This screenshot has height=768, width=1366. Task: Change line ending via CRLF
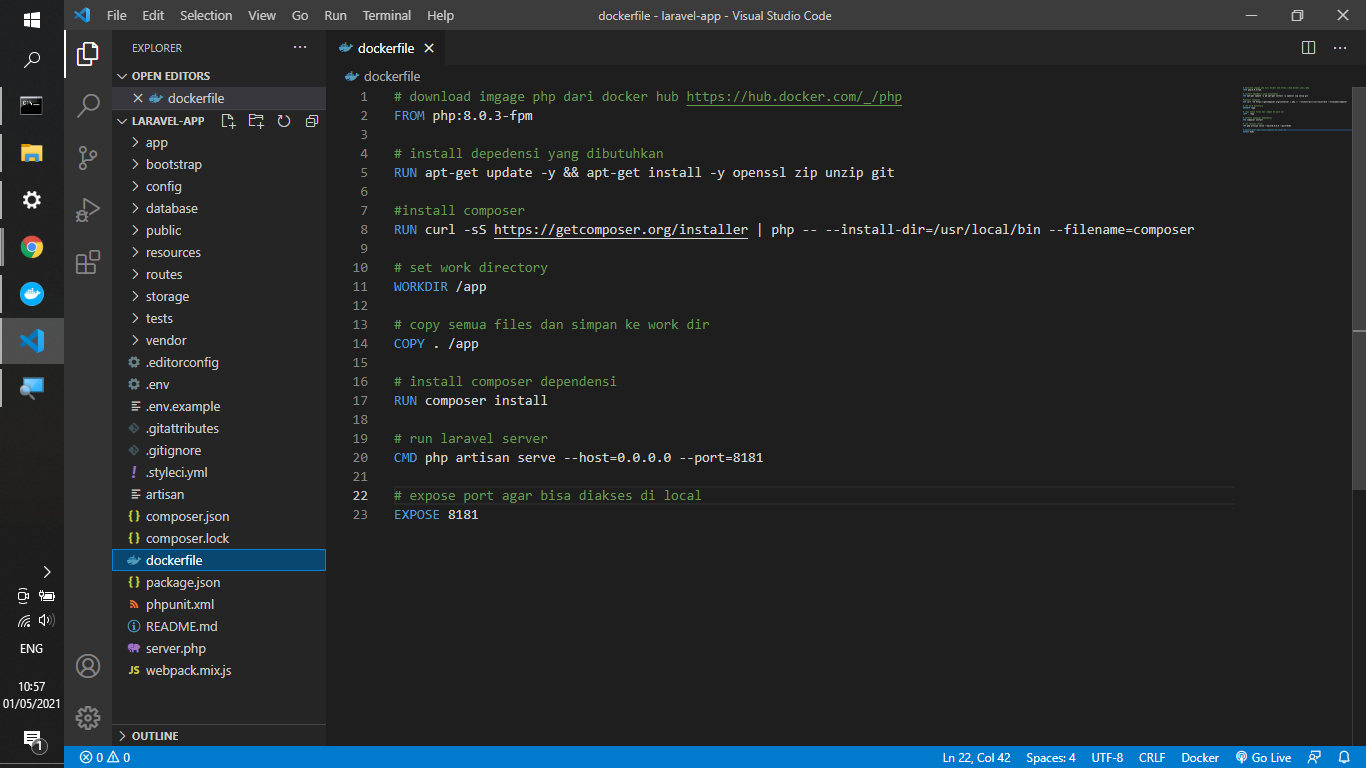pyautogui.click(x=1152, y=758)
